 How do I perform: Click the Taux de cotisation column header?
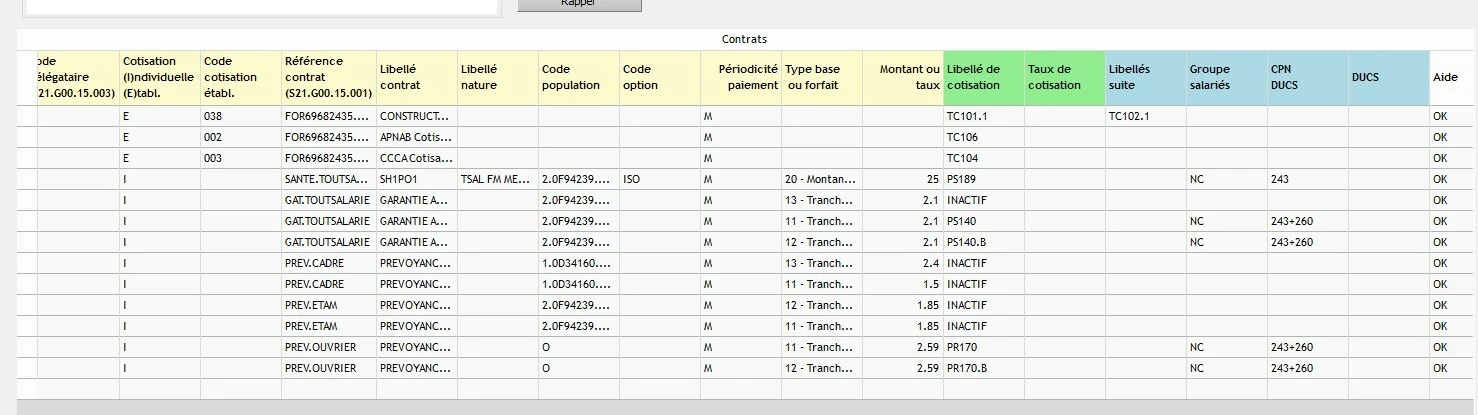1064,77
